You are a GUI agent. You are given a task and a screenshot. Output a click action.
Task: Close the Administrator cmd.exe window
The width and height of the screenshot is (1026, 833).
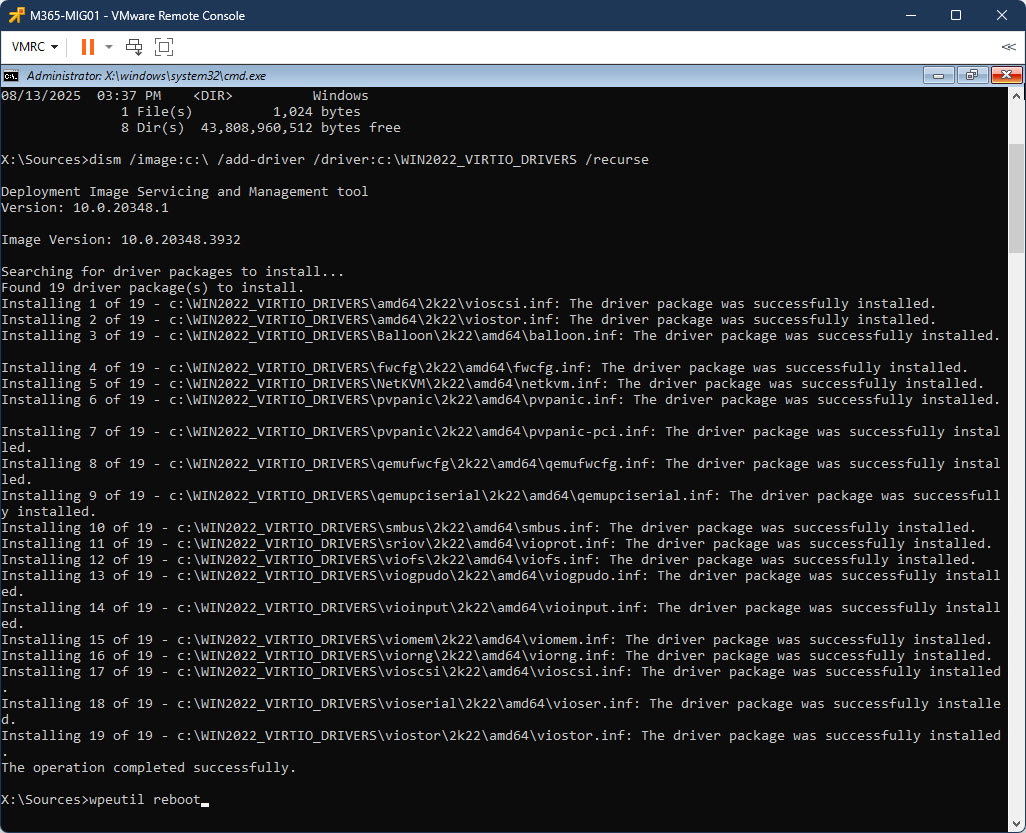1006,76
